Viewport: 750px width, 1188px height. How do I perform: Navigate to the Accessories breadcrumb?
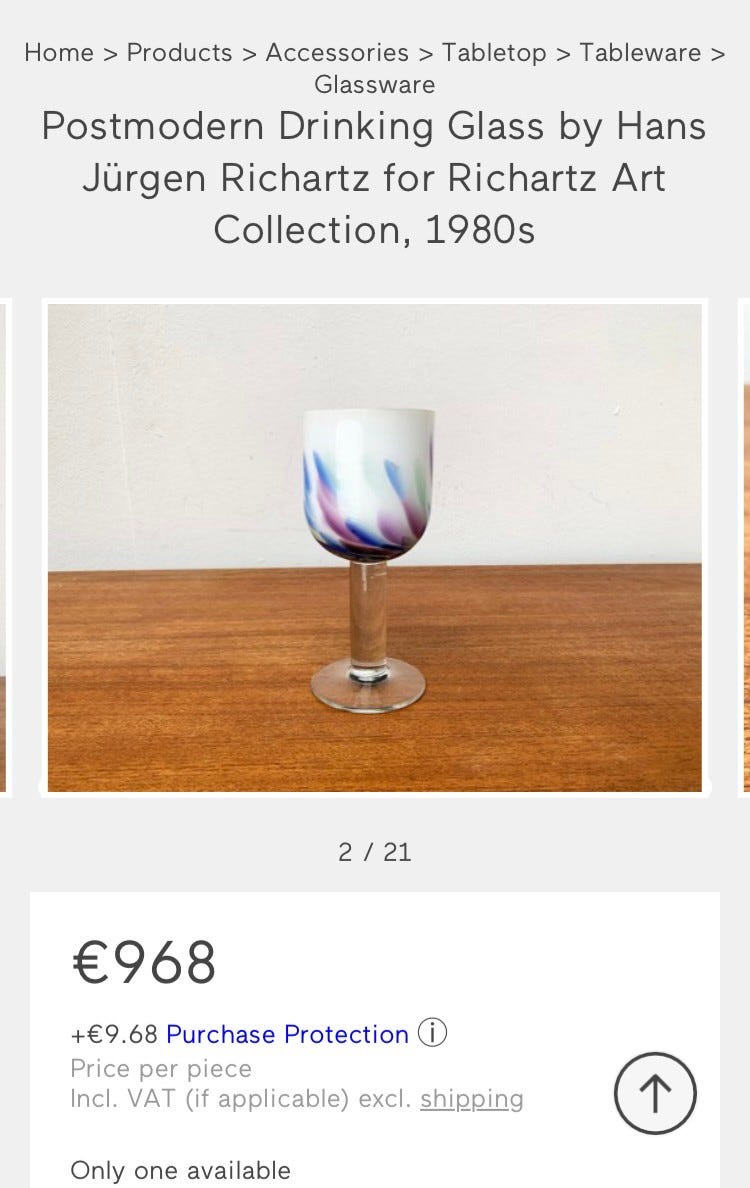pos(337,53)
